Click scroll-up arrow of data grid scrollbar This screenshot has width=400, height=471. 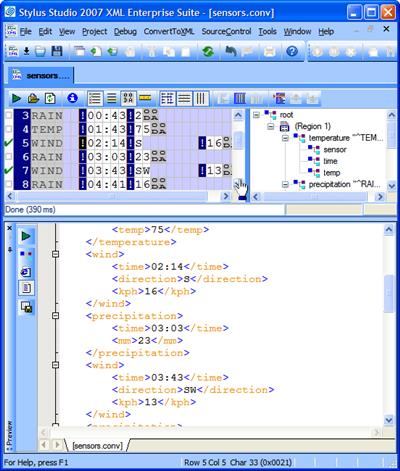click(x=238, y=115)
